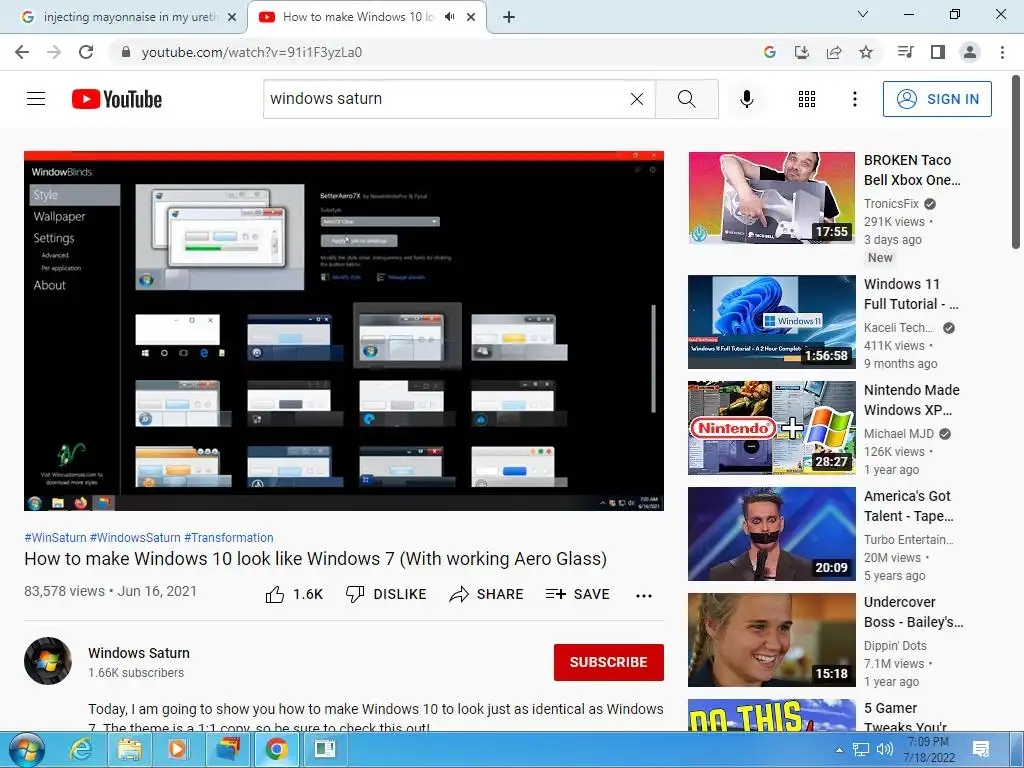Open the Windows Saturn channel avatar
Image resolution: width=1024 pixels, height=768 pixels.
pos(48,661)
